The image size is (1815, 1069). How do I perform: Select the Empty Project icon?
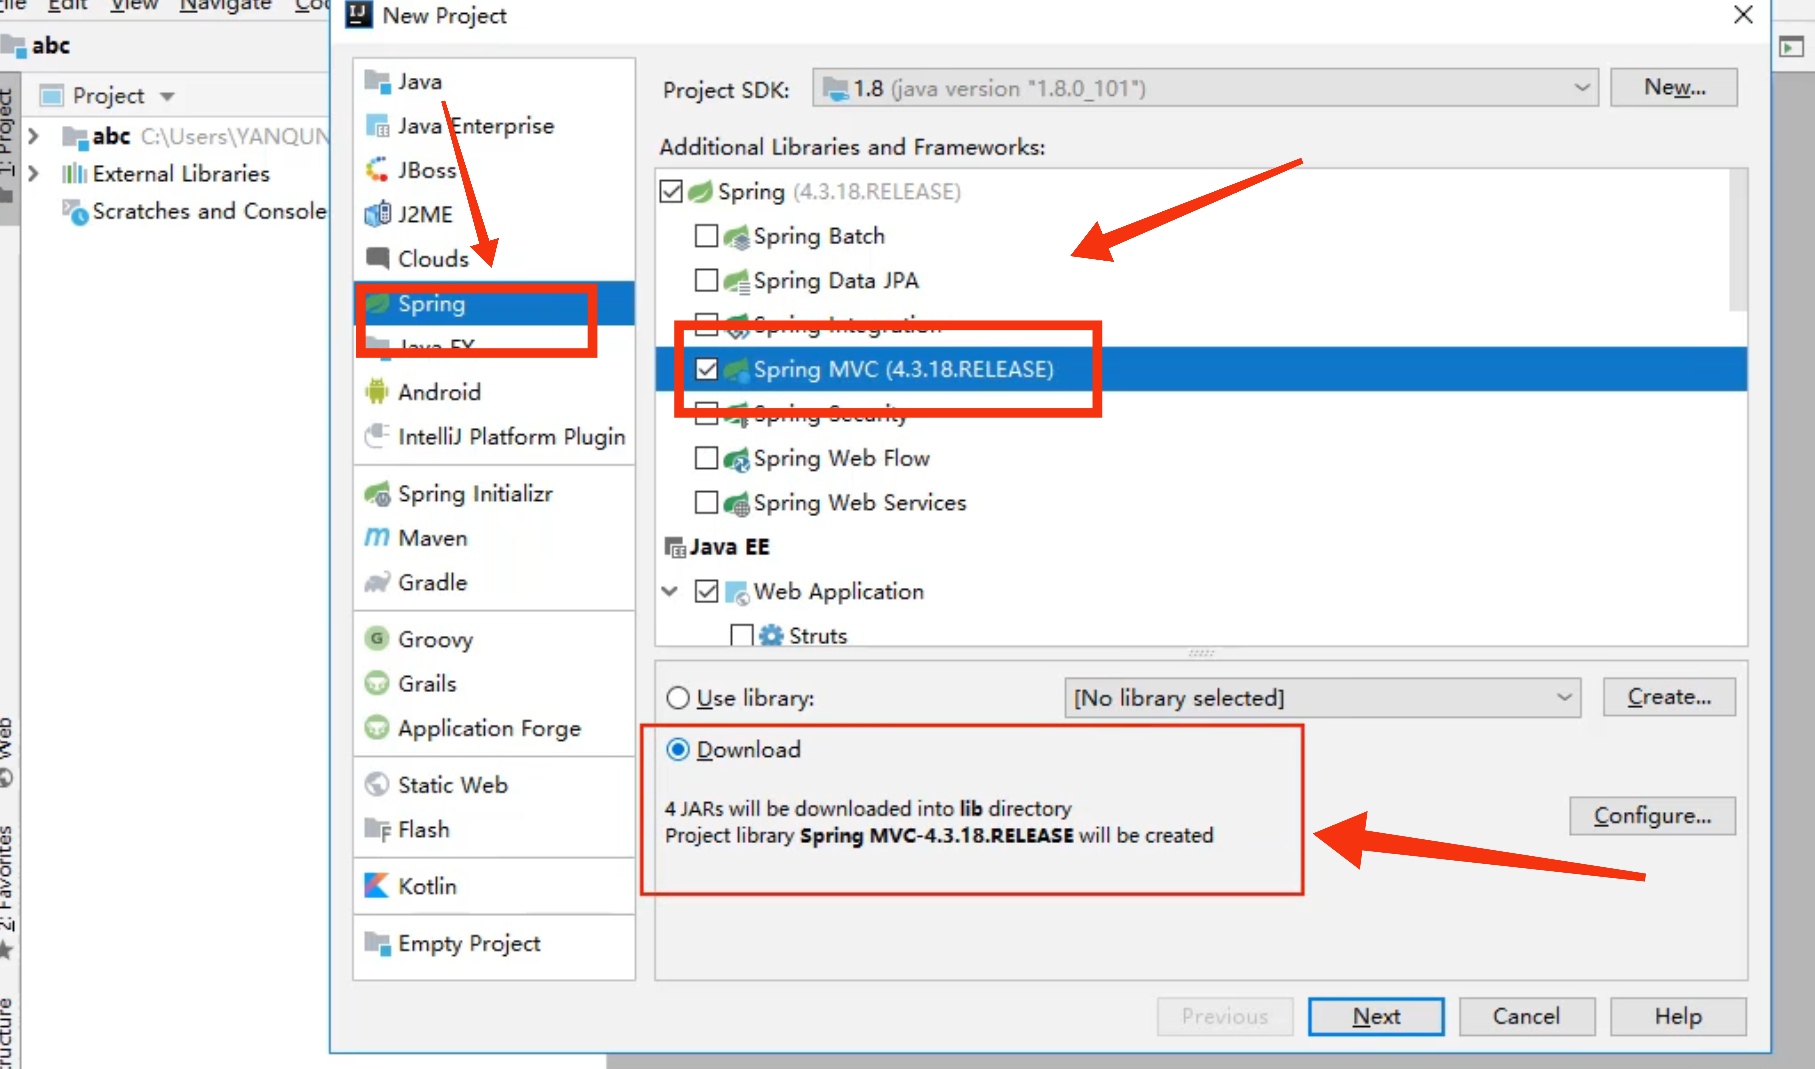(x=377, y=943)
